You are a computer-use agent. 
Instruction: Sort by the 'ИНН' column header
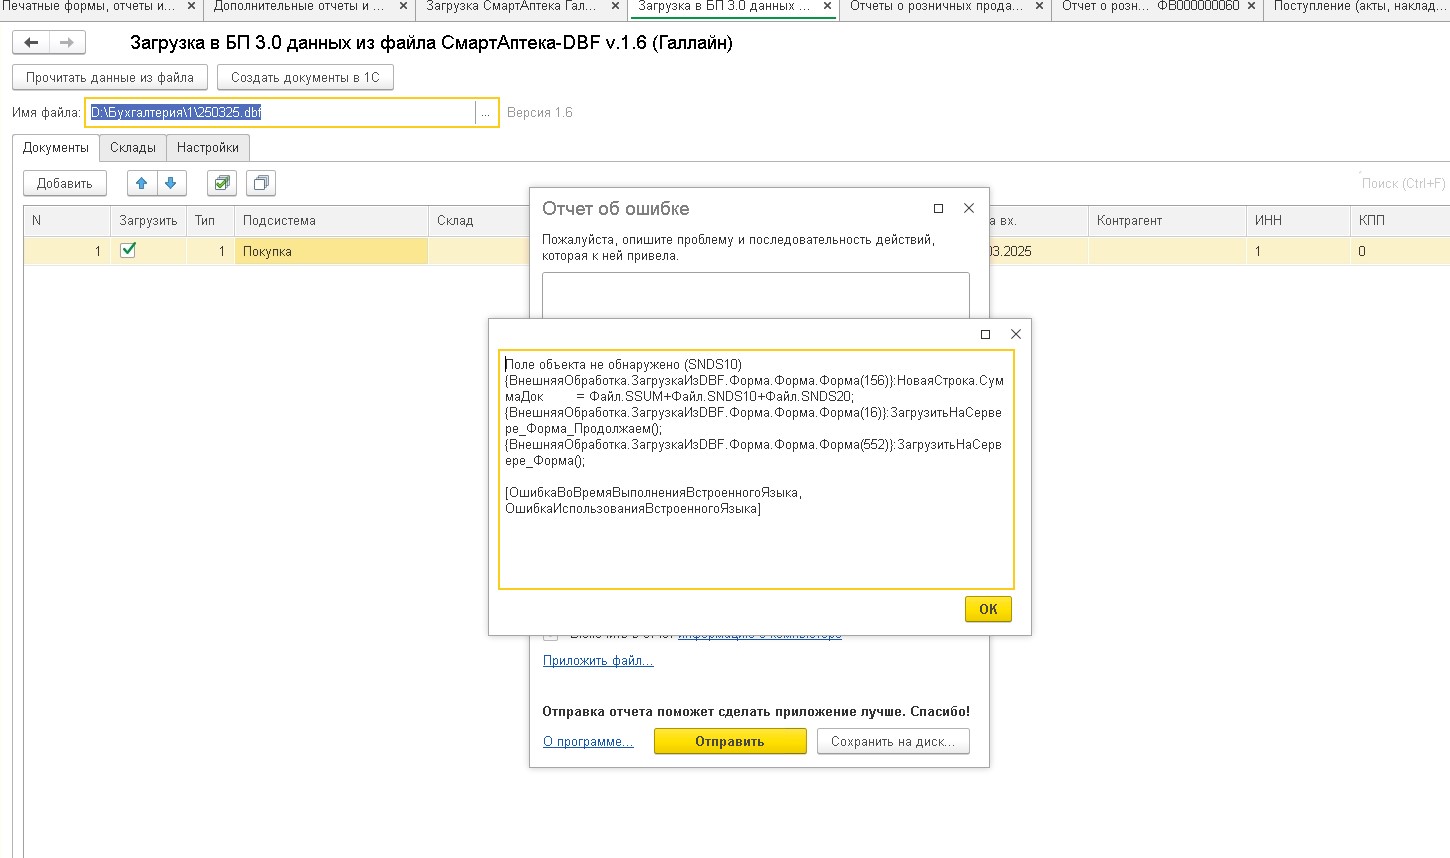click(1298, 220)
